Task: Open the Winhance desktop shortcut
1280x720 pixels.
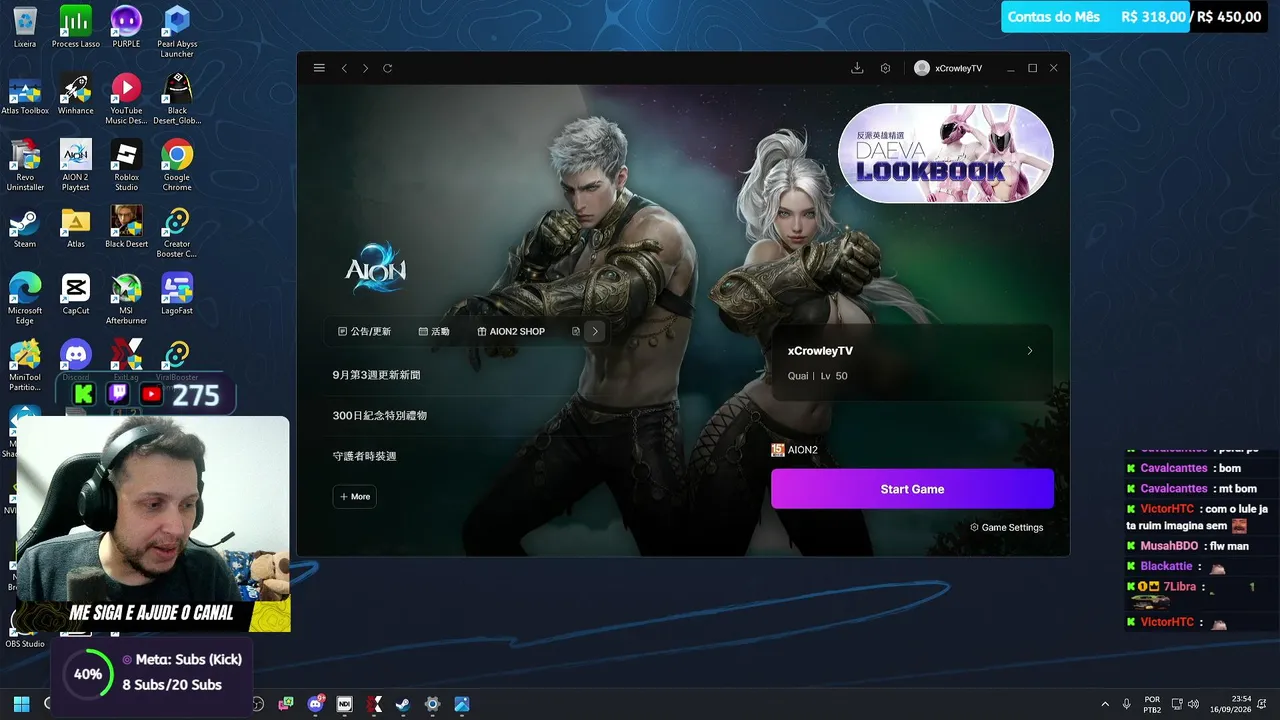Action: coord(76,95)
